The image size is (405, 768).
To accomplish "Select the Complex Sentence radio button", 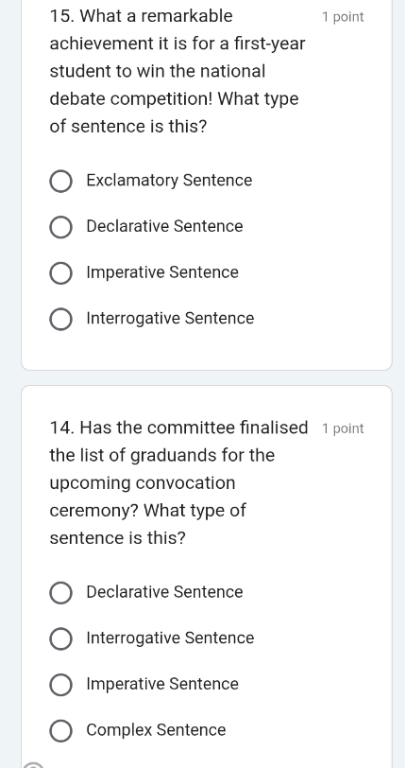I will (61, 731).
